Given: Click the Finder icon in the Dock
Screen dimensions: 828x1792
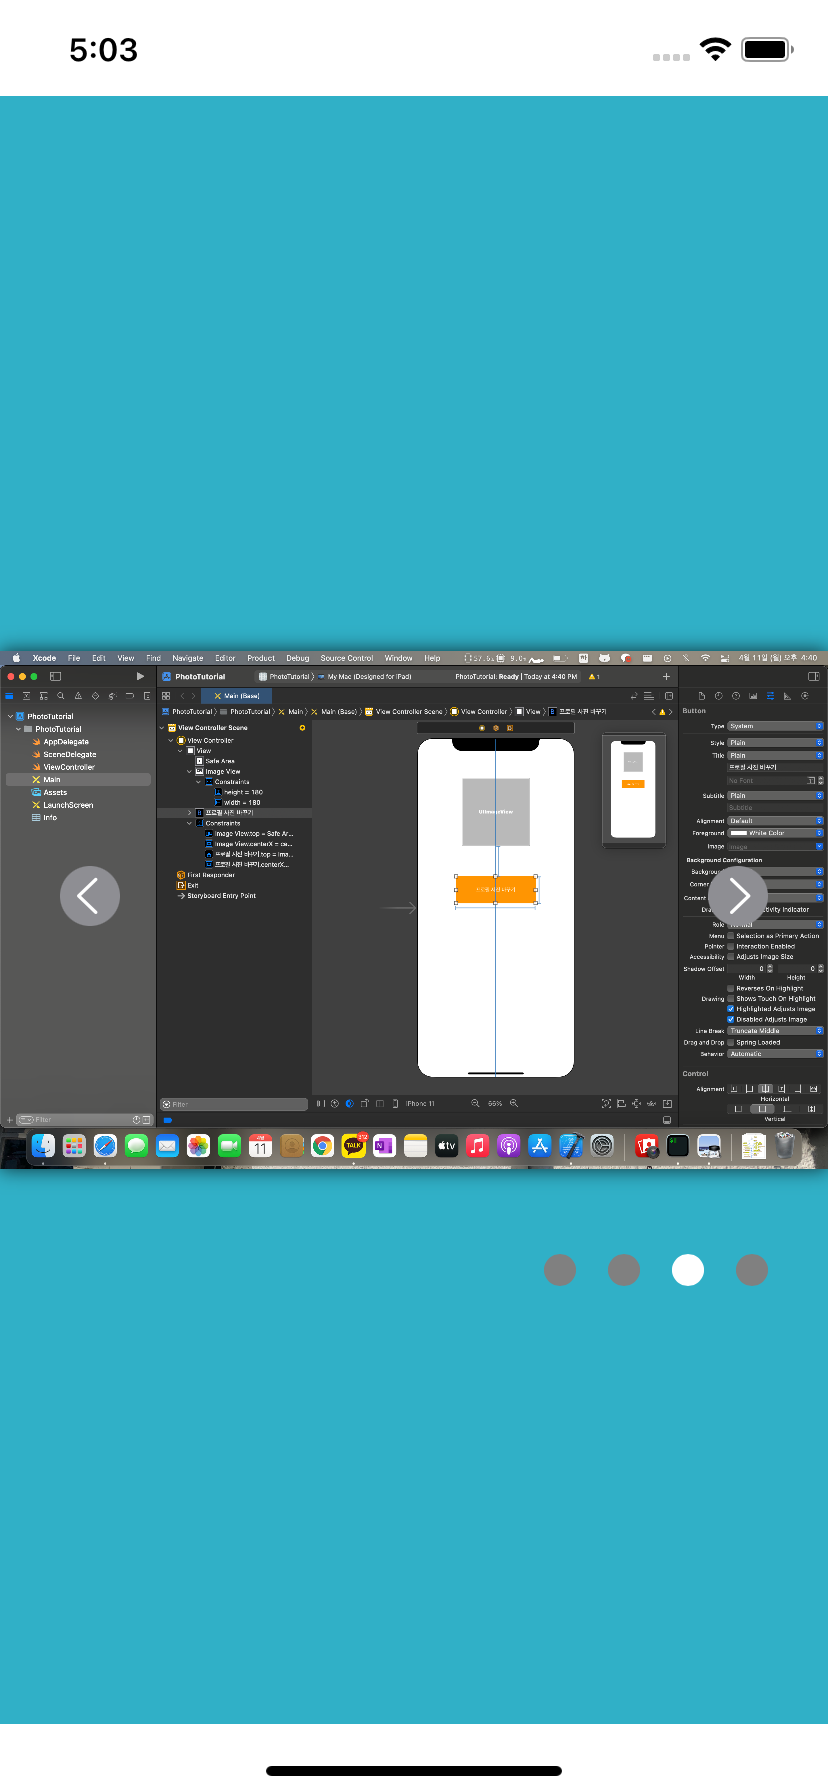Looking at the screenshot, I should (43, 1146).
